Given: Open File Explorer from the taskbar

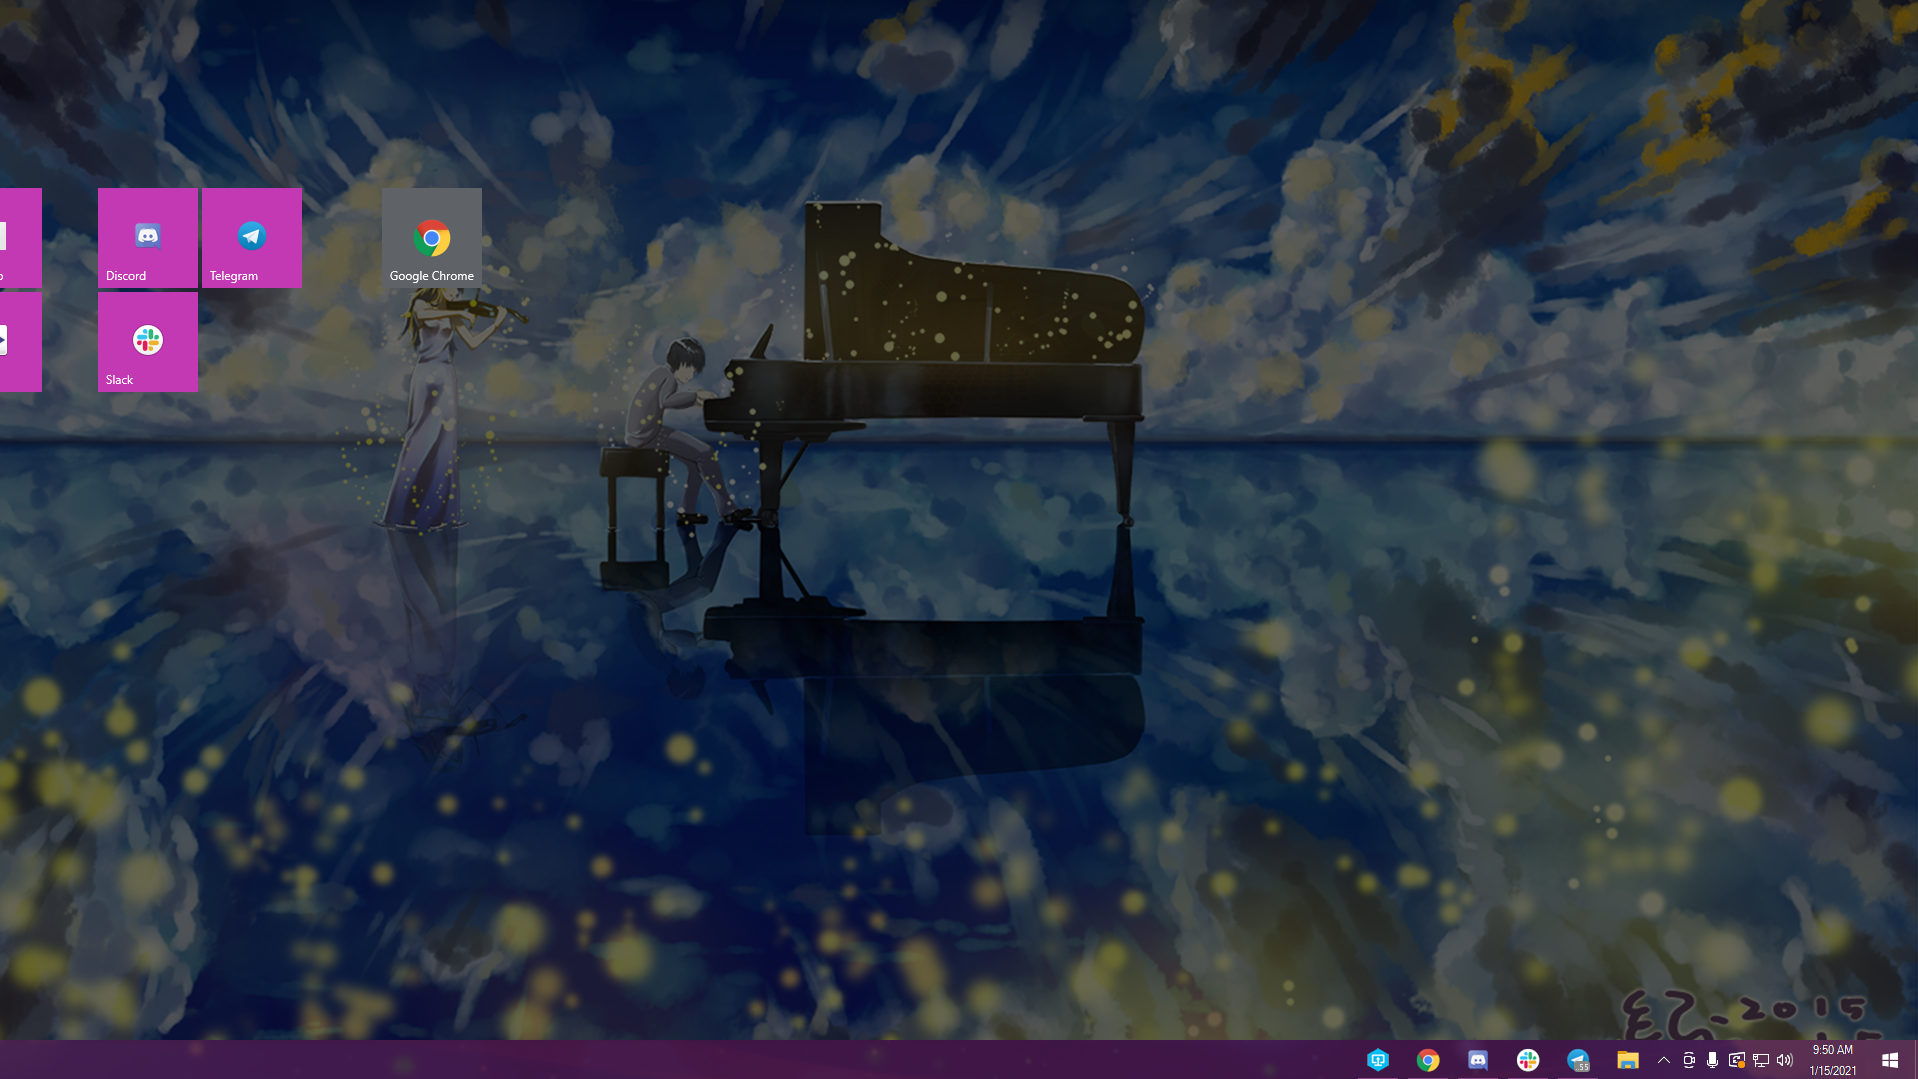Looking at the screenshot, I should click(1627, 1060).
